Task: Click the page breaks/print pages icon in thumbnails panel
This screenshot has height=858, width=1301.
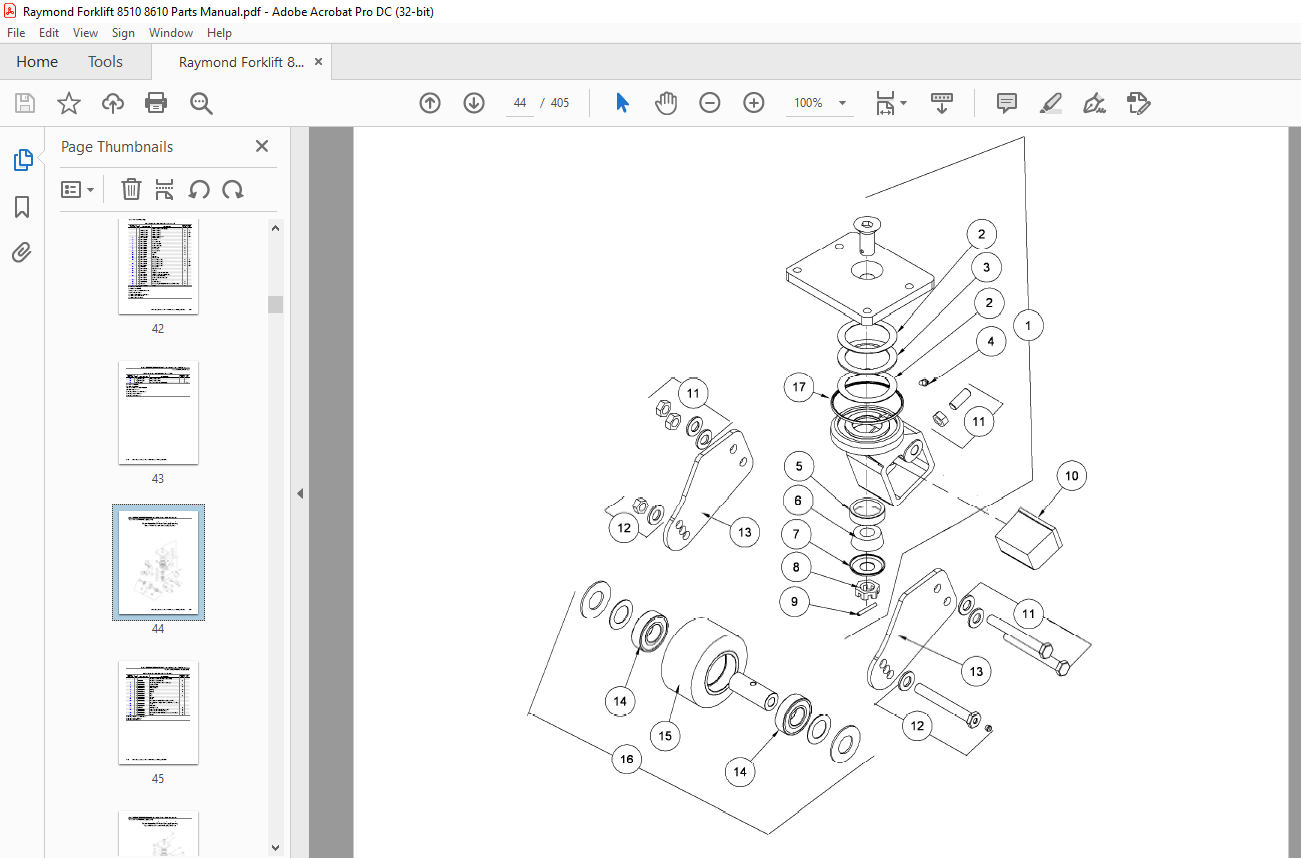Action: 165,189
